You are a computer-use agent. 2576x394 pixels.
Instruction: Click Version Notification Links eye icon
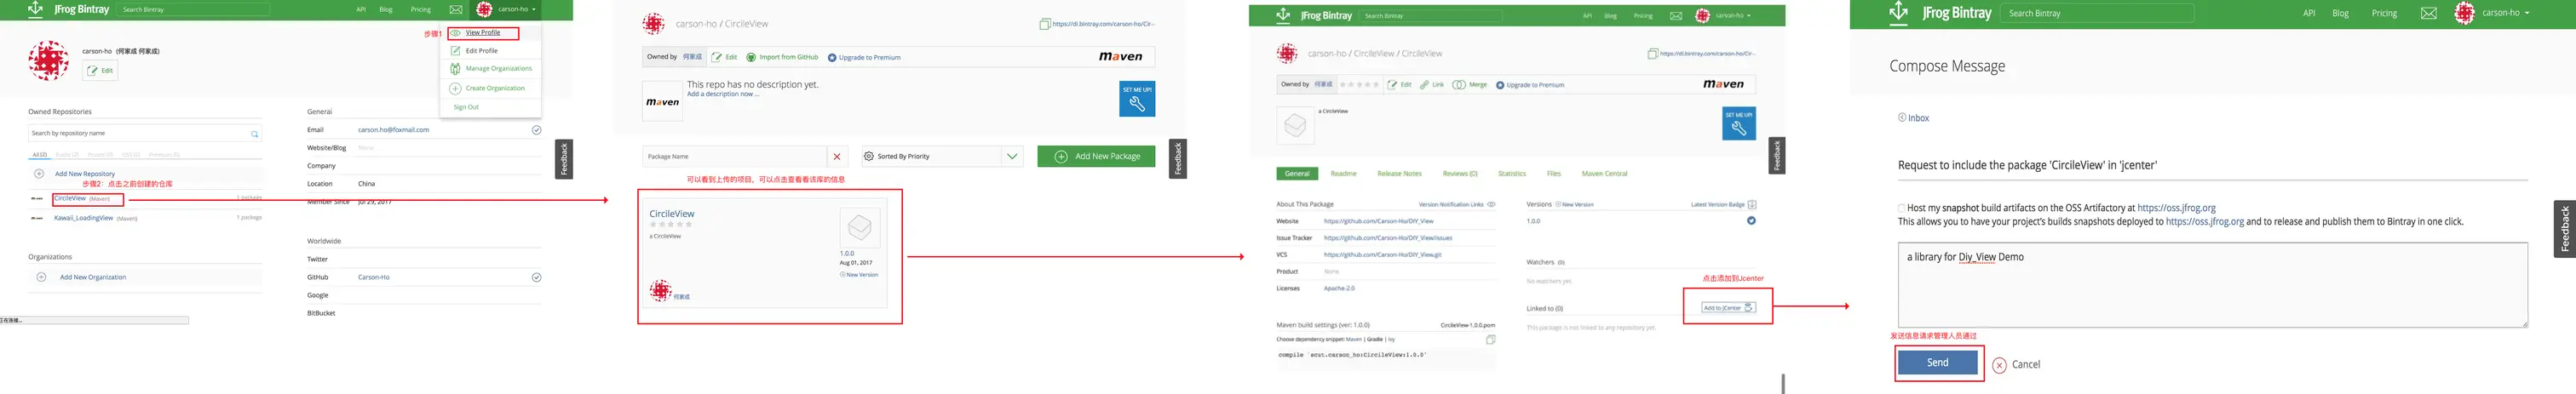1491,204
